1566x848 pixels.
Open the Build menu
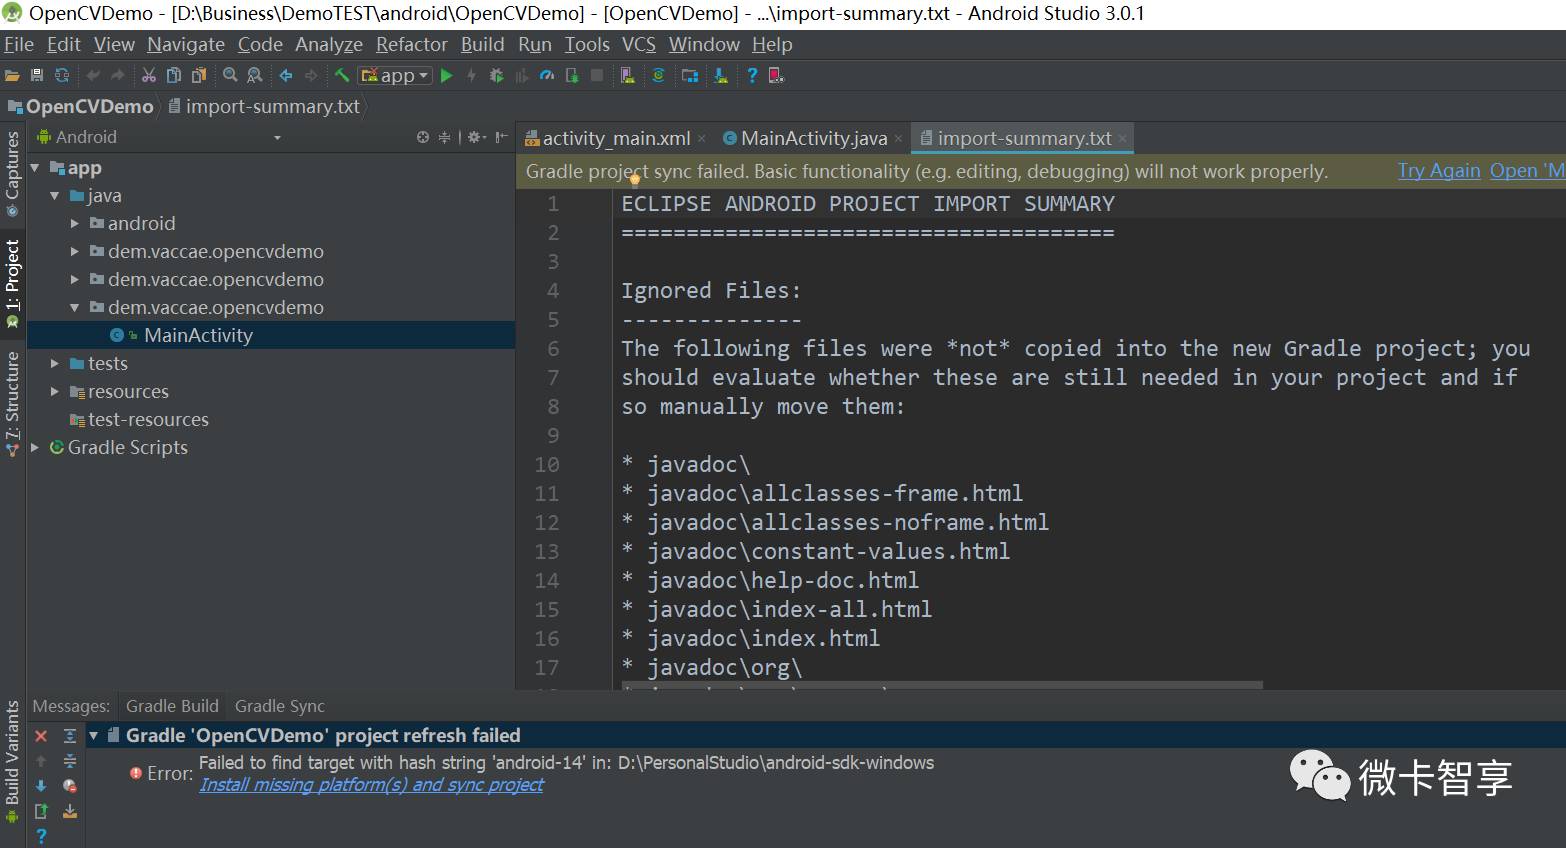[483, 44]
